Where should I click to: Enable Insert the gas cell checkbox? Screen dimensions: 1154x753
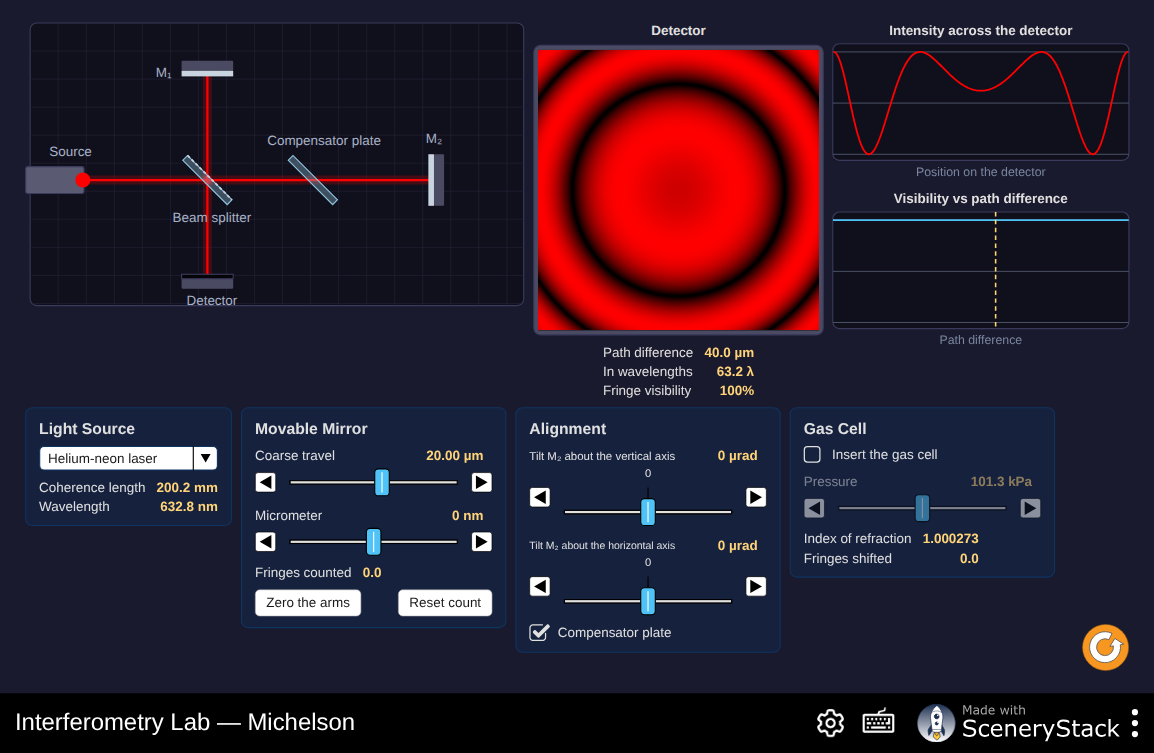(813, 454)
